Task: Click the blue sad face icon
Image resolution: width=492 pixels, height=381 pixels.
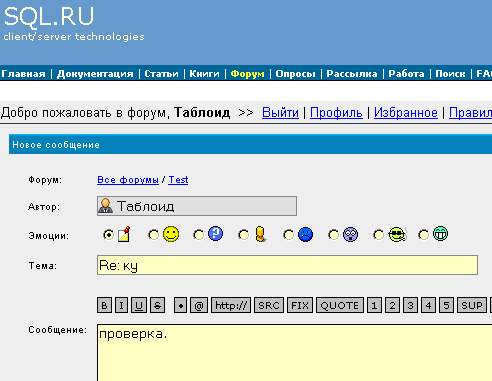Action: coord(305,234)
